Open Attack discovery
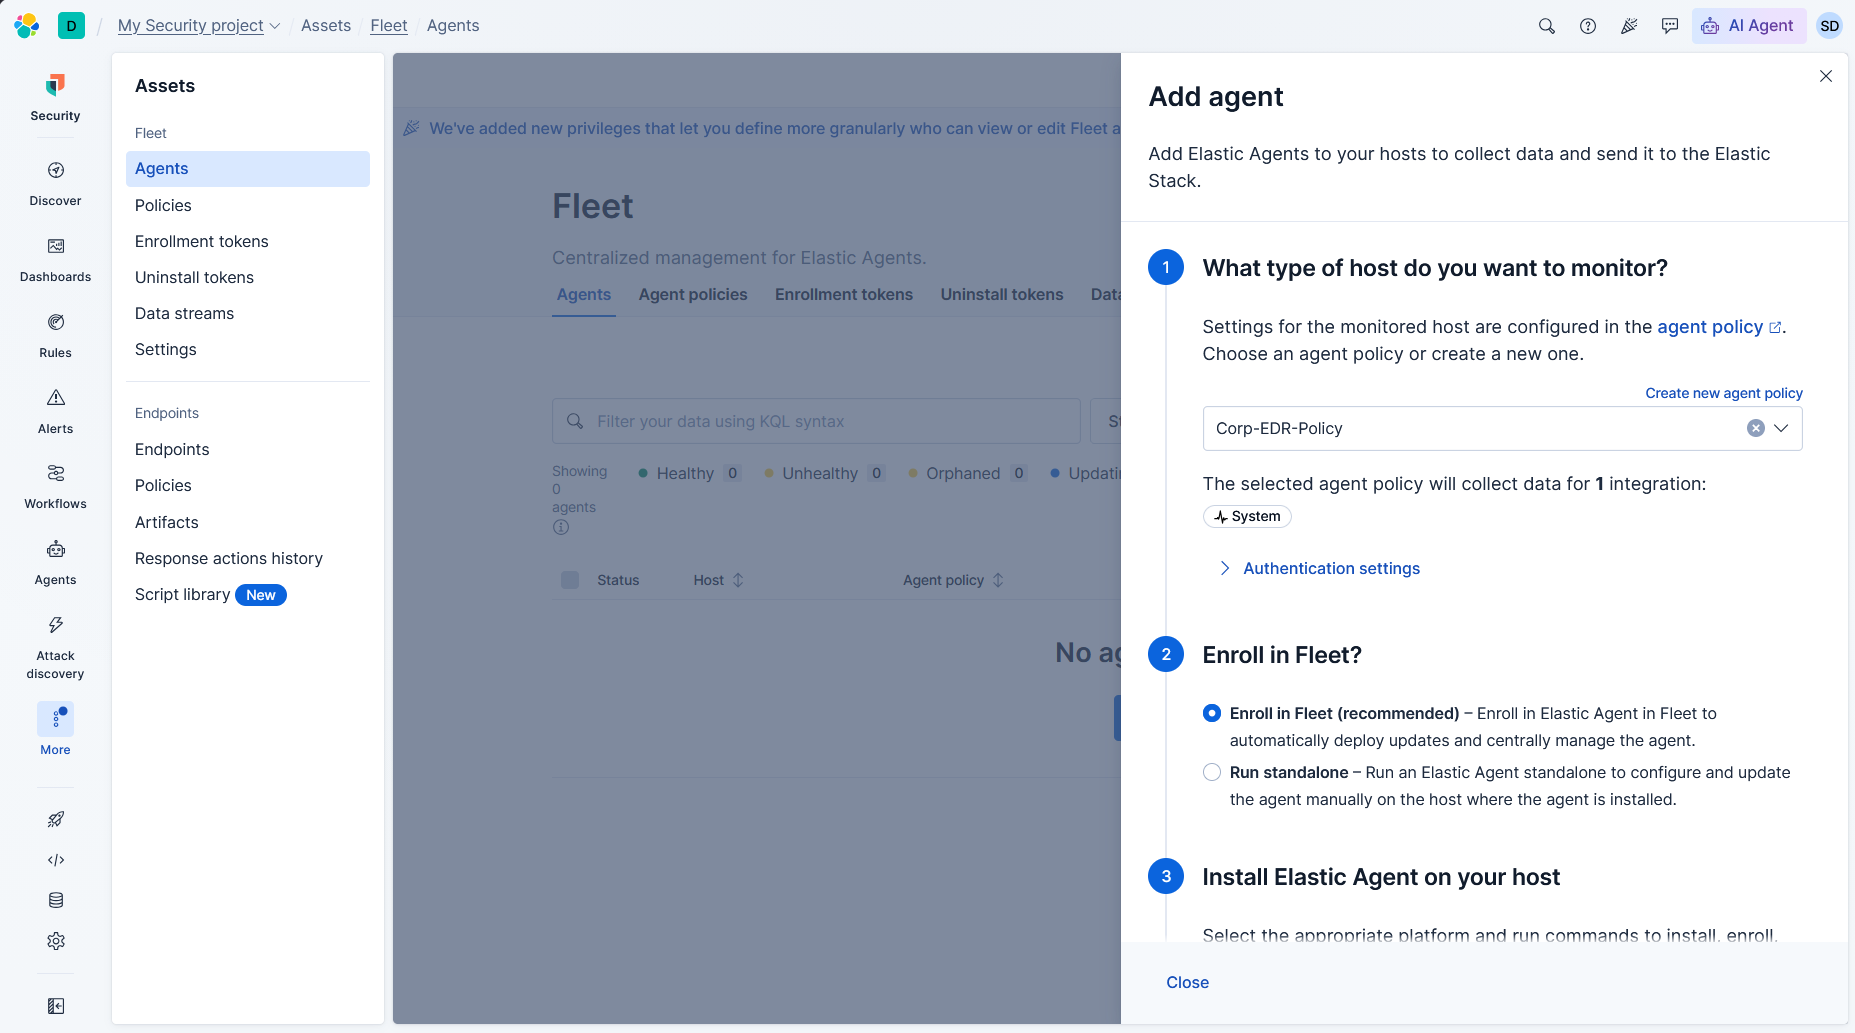This screenshot has width=1855, height=1033. [x=55, y=647]
